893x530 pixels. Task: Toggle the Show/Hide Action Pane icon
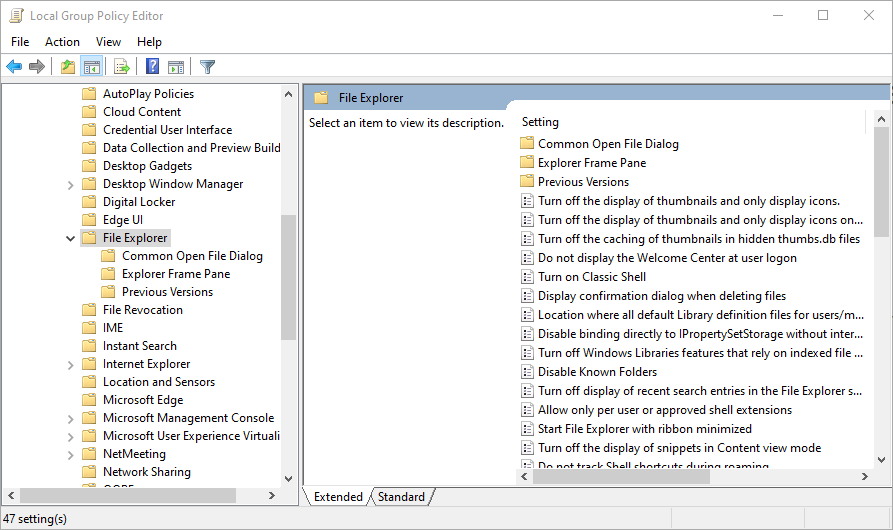(x=176, y=67)
